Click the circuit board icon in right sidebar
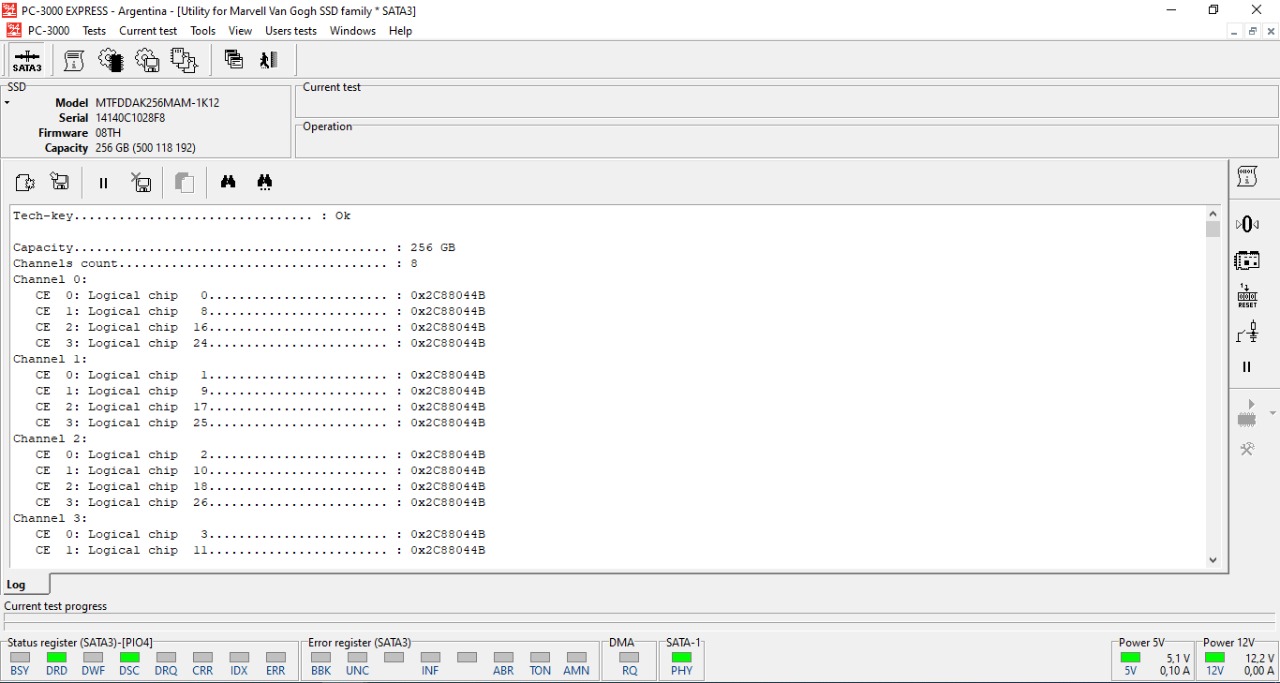This screenshot has height=683, width=1280. pyautogui.click(x=1247, y=260)
